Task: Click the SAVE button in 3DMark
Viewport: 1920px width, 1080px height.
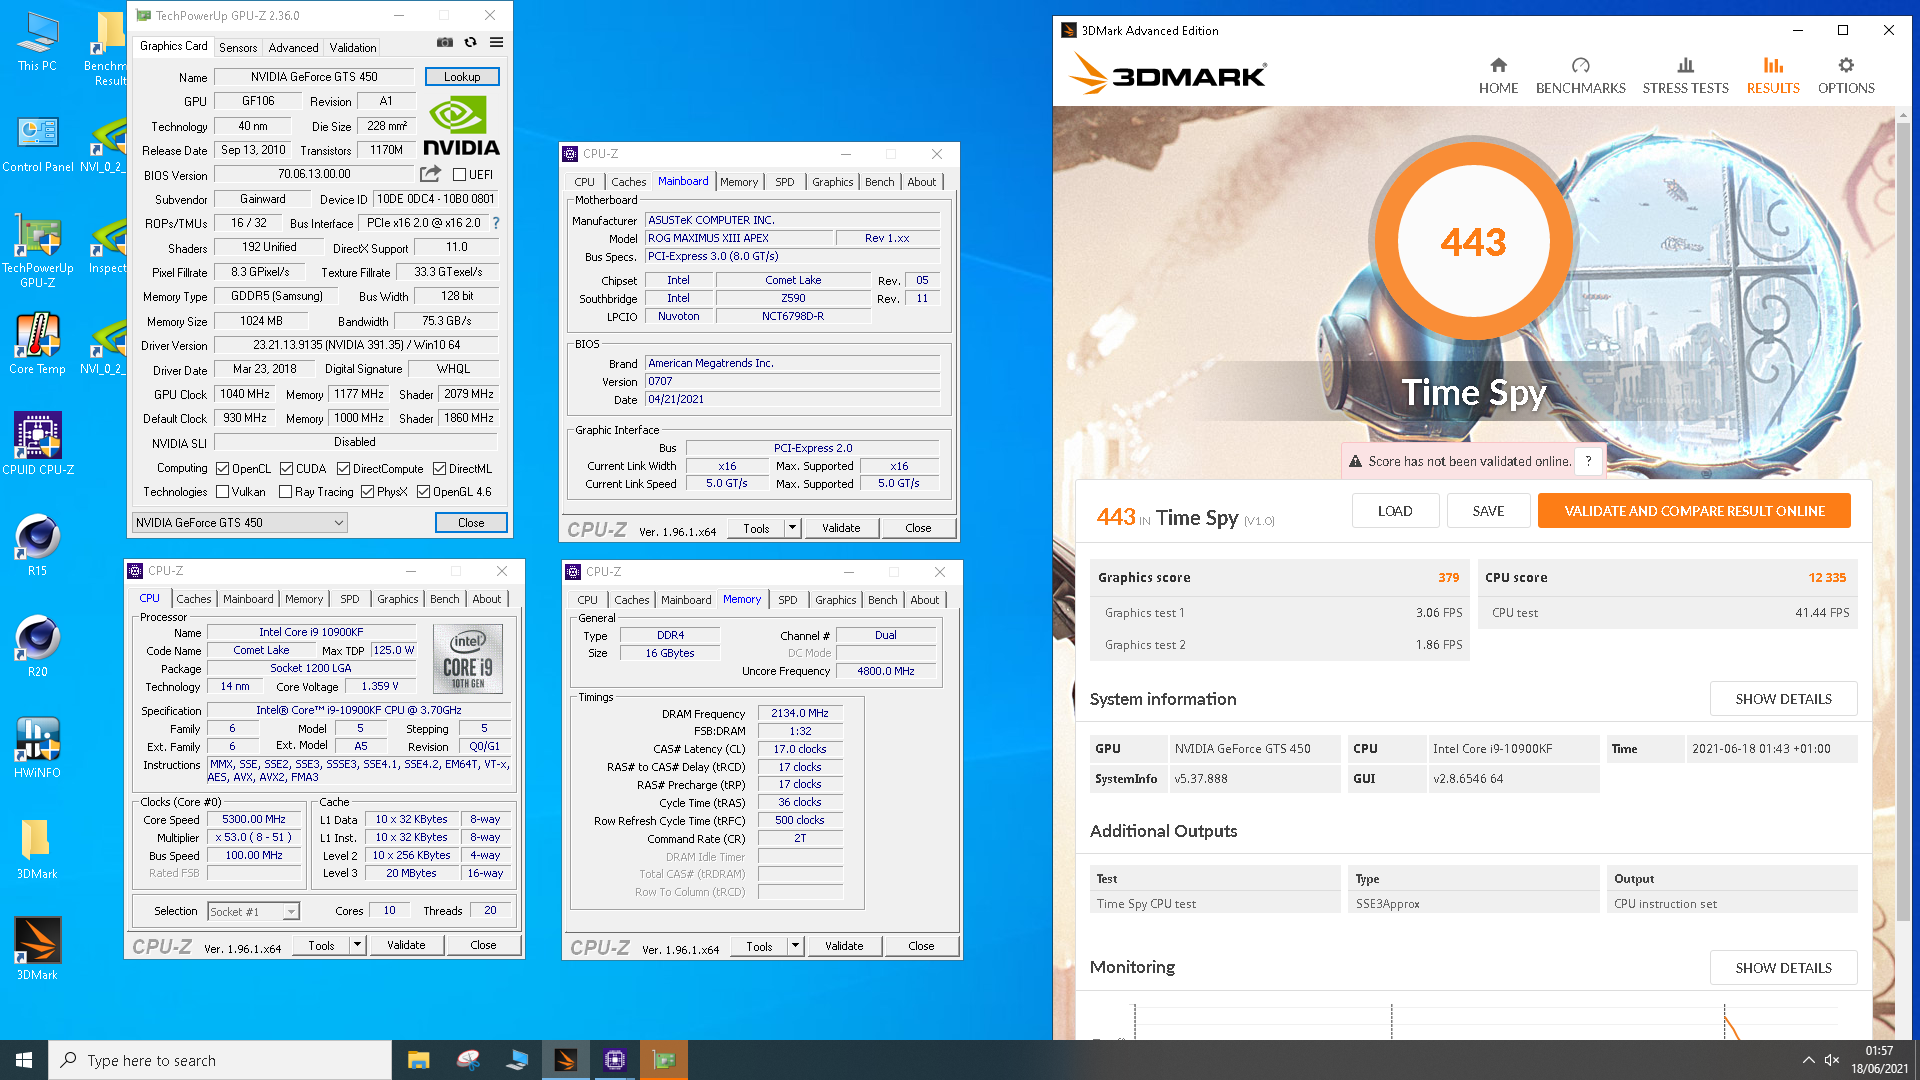Action: coord(1488,511)
